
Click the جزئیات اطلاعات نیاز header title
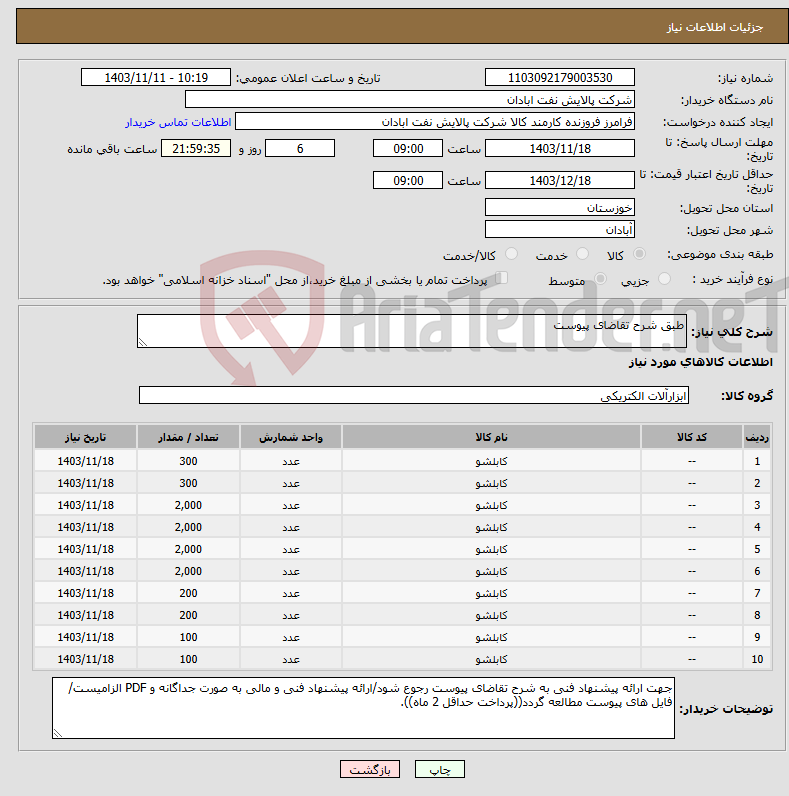coord(715,27)
